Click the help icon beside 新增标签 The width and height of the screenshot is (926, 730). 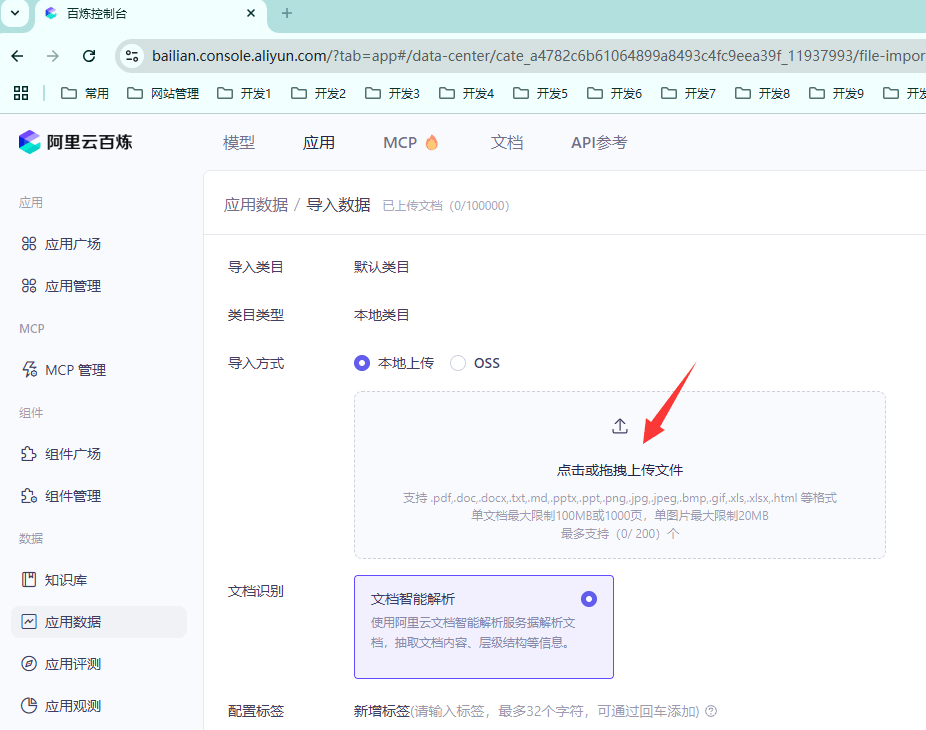tap(711, 711)
